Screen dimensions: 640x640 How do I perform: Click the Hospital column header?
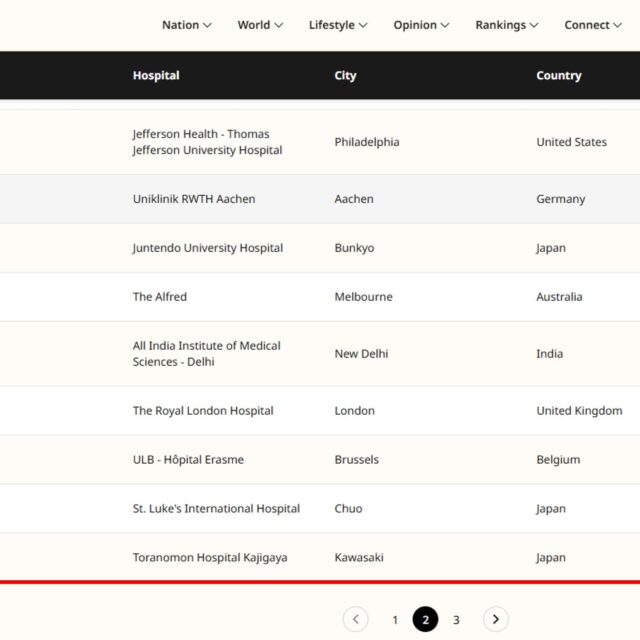(x=156, y=76)
